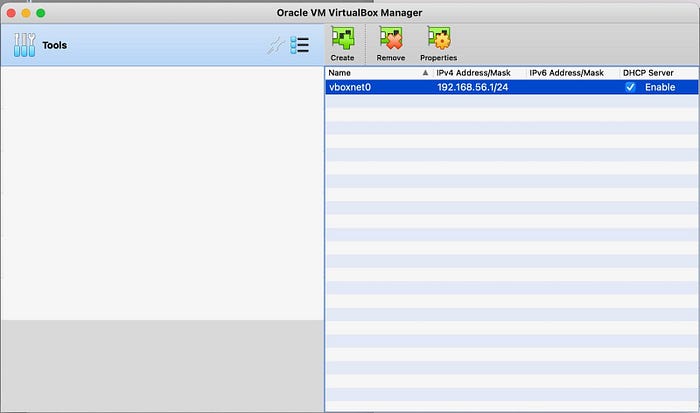
Task: Click the Tools pin icon
Action: pyautogui.click(x=276, y=45)
